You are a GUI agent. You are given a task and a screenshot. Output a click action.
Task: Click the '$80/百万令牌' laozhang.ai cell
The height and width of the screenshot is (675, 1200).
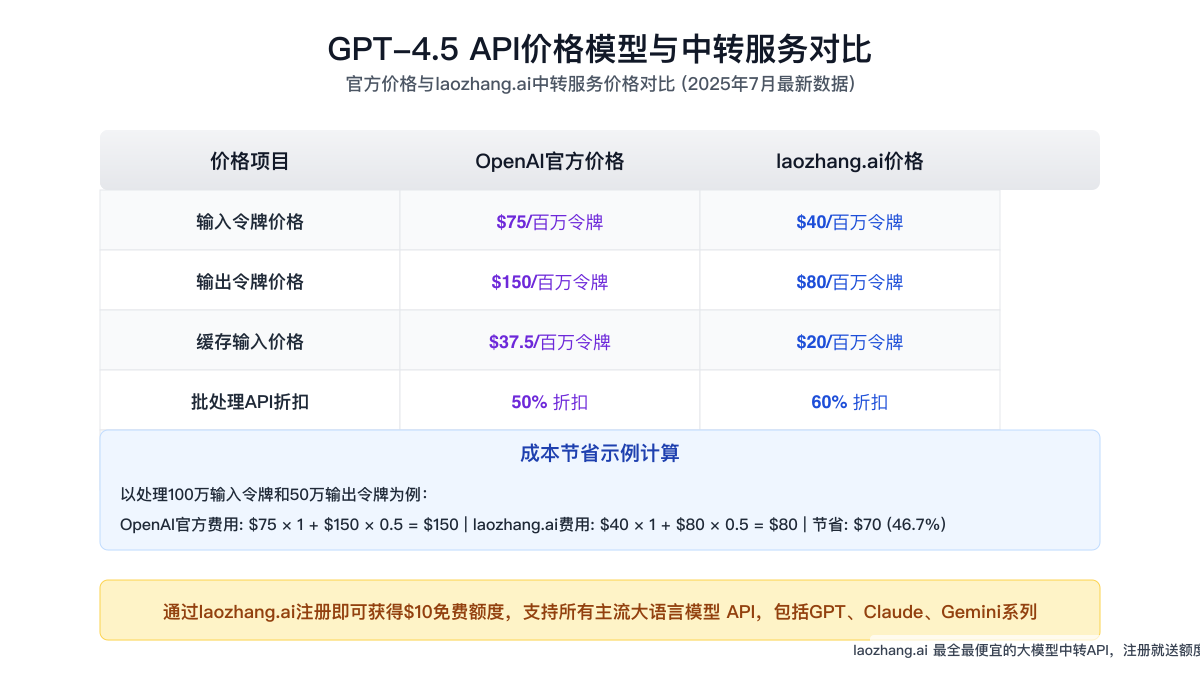tap(850, 281)
